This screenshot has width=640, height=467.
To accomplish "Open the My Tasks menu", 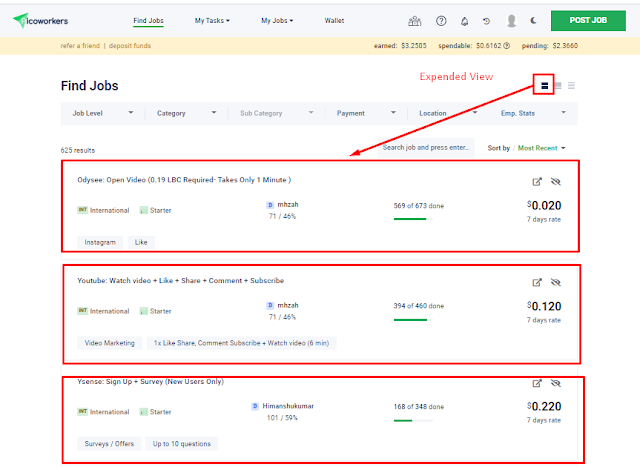I will 212,20.
